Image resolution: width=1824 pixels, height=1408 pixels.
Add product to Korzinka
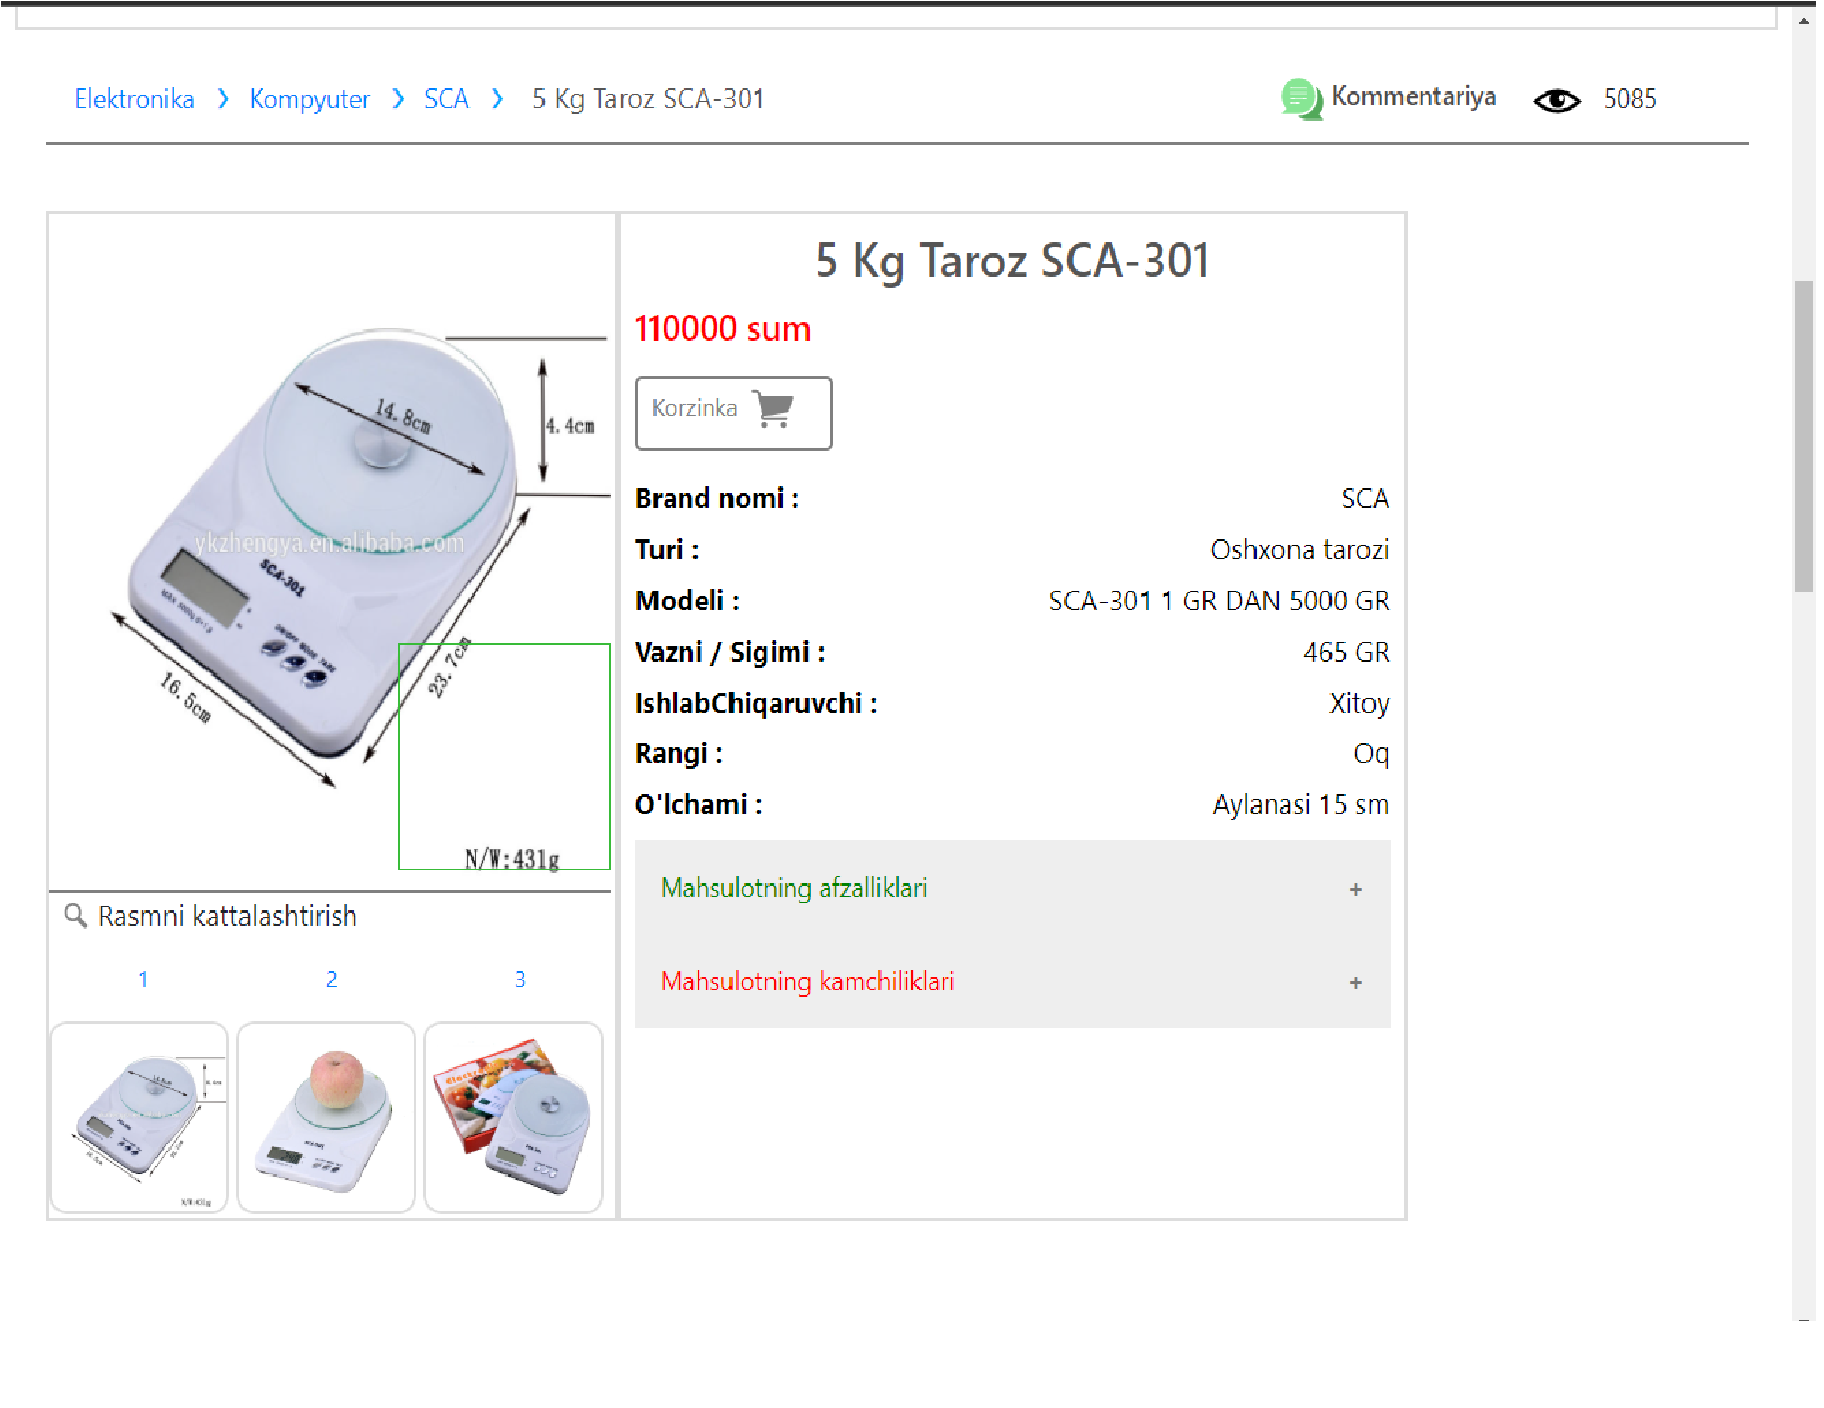[x=733, y=413]
